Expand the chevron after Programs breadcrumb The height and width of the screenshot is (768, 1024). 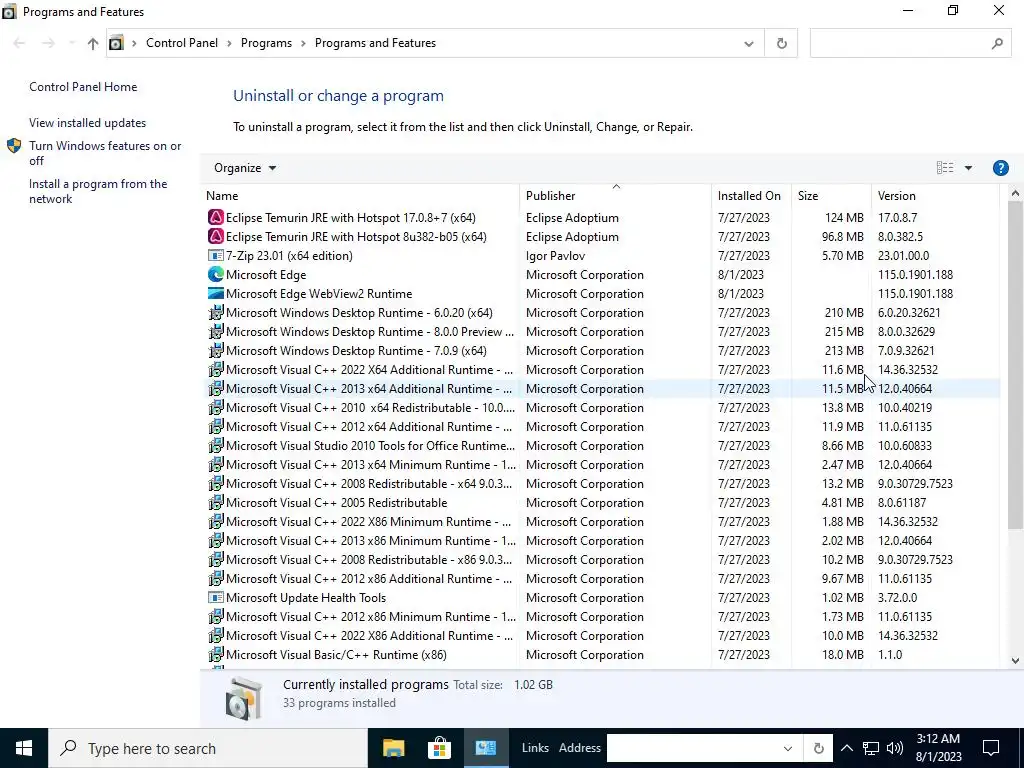(304, 43)
